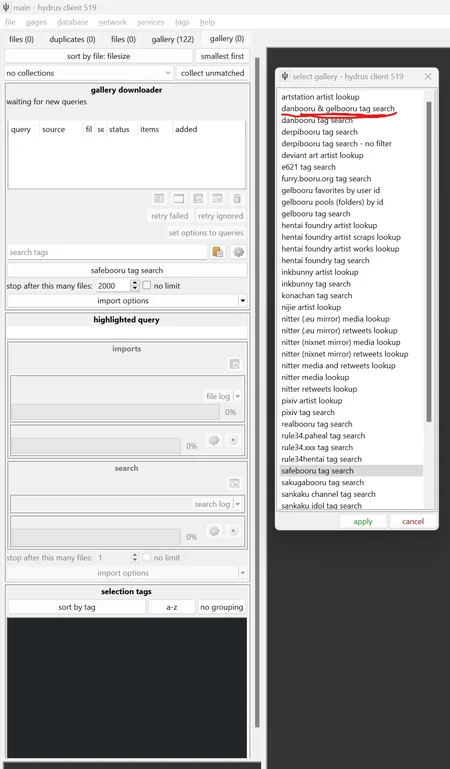Click the green apply button
This screenshot has width=450, height=769.
[363, 521]
